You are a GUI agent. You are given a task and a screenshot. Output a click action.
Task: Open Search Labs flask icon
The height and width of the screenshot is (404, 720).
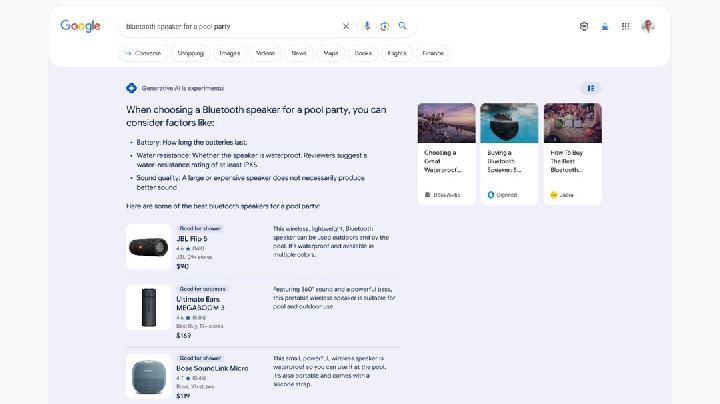pos(605,27)
